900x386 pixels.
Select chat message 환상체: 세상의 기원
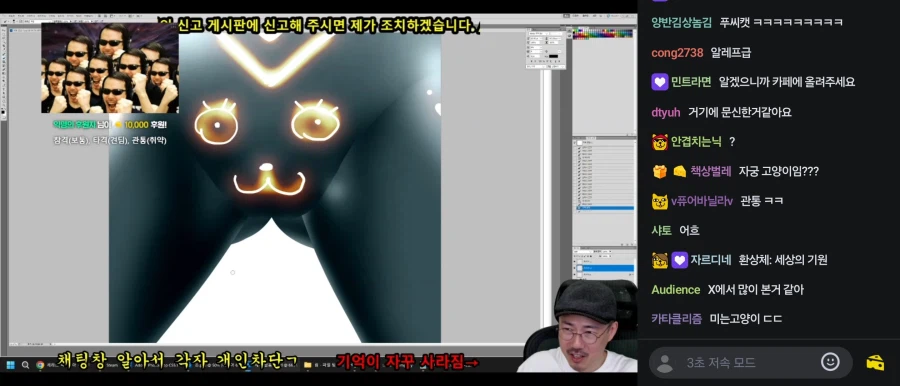pos(782,260)
